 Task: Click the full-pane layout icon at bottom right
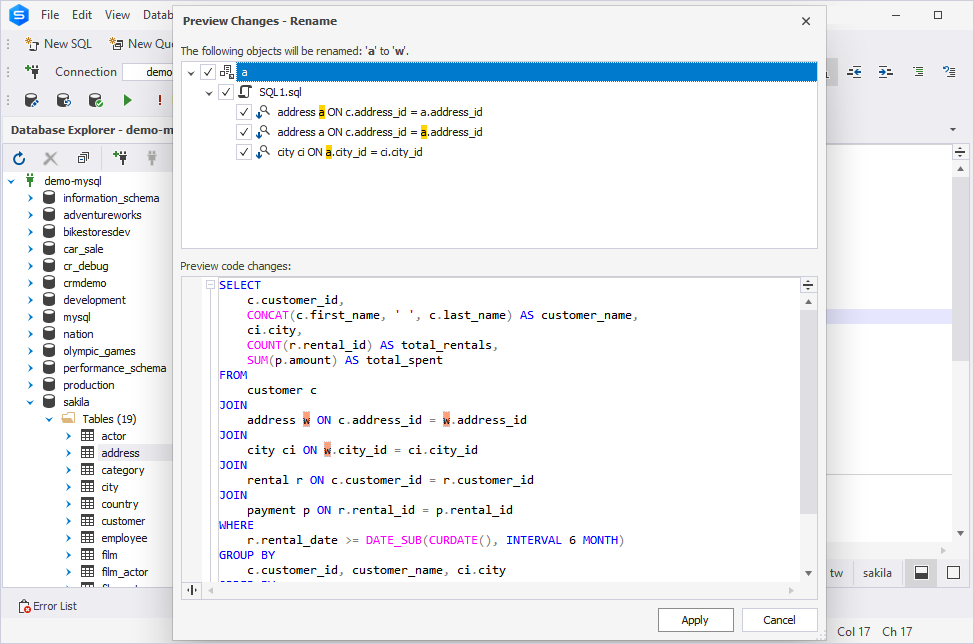953,573
